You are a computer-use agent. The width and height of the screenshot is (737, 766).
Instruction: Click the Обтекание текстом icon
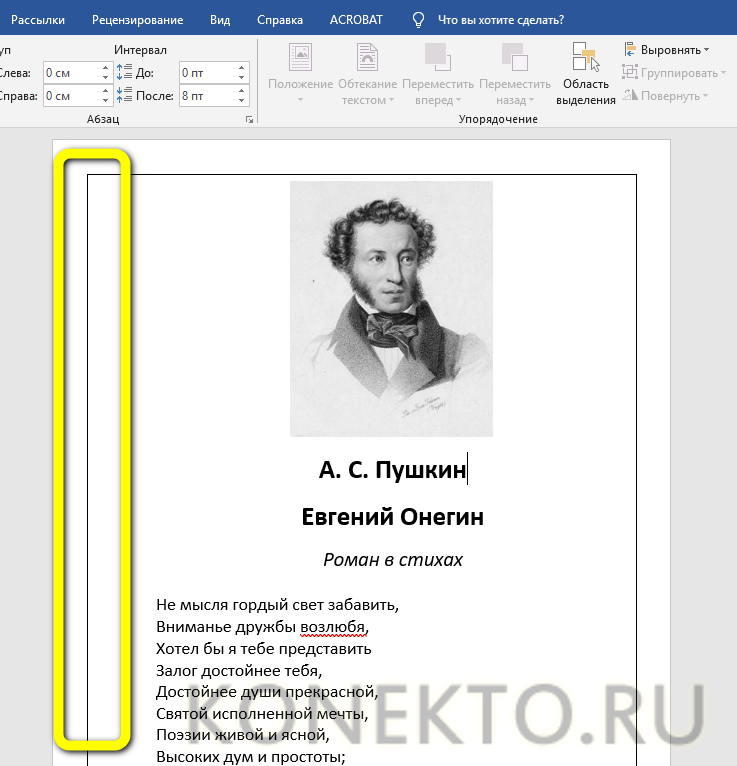pos(367,57)
